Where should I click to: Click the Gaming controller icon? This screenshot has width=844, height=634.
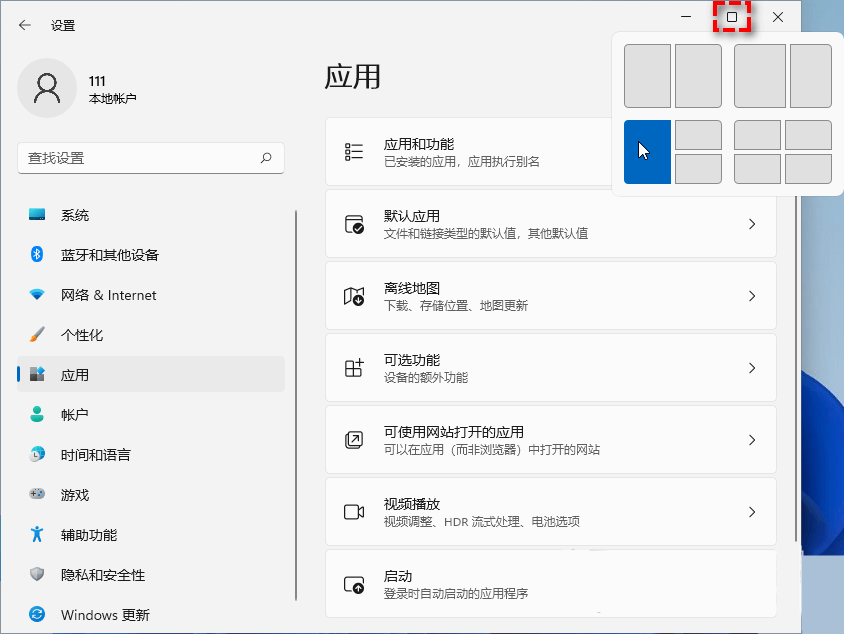coord(37,495)
